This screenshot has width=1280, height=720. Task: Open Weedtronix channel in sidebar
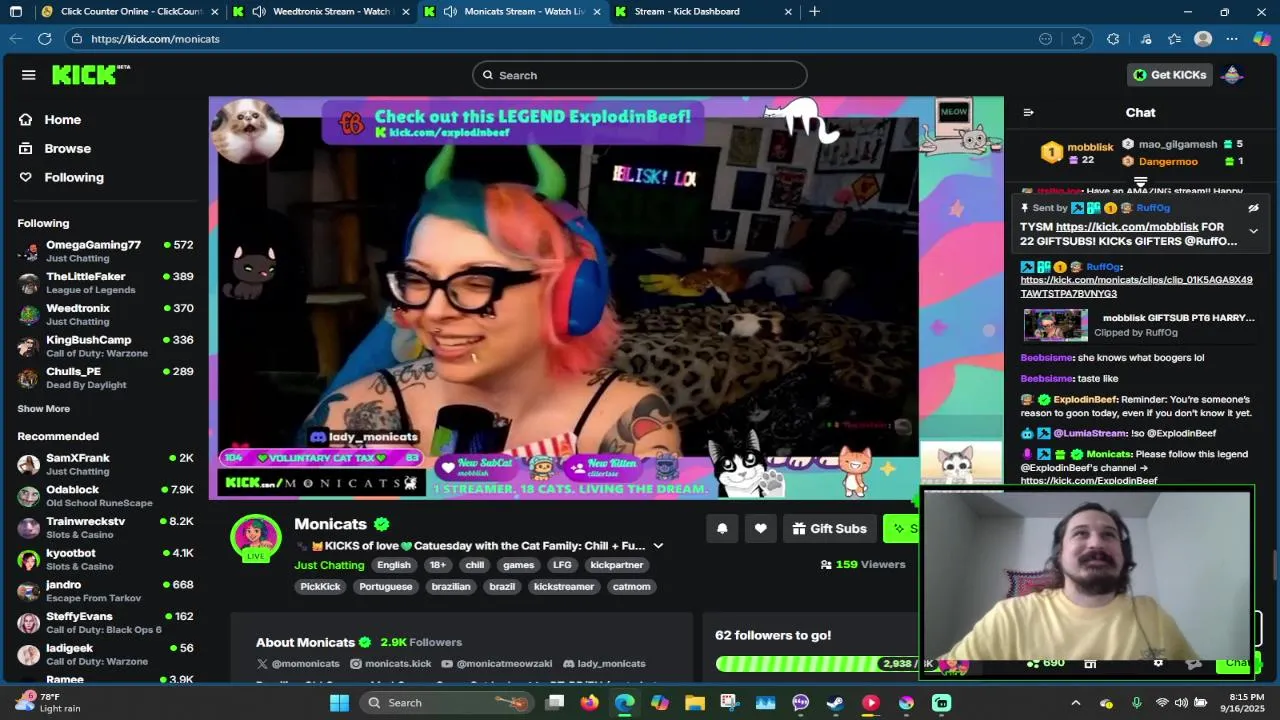pos(105,315)
